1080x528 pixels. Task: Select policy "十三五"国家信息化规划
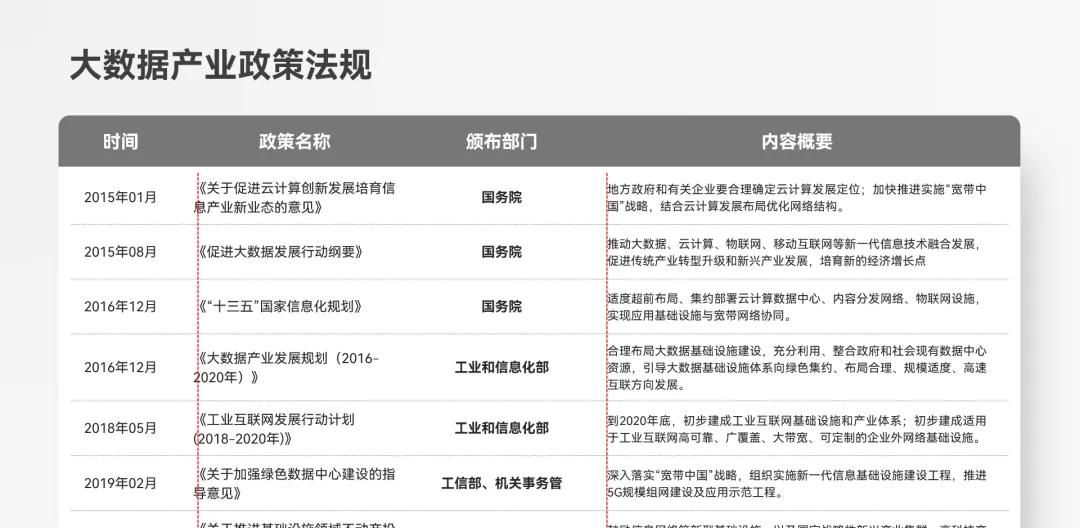279,307
